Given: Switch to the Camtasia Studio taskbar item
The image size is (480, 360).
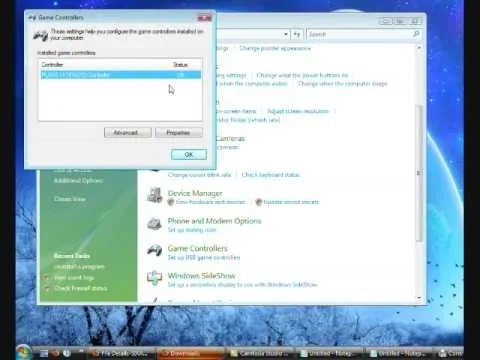Looking at the screenshot, I should click(261, 353).
